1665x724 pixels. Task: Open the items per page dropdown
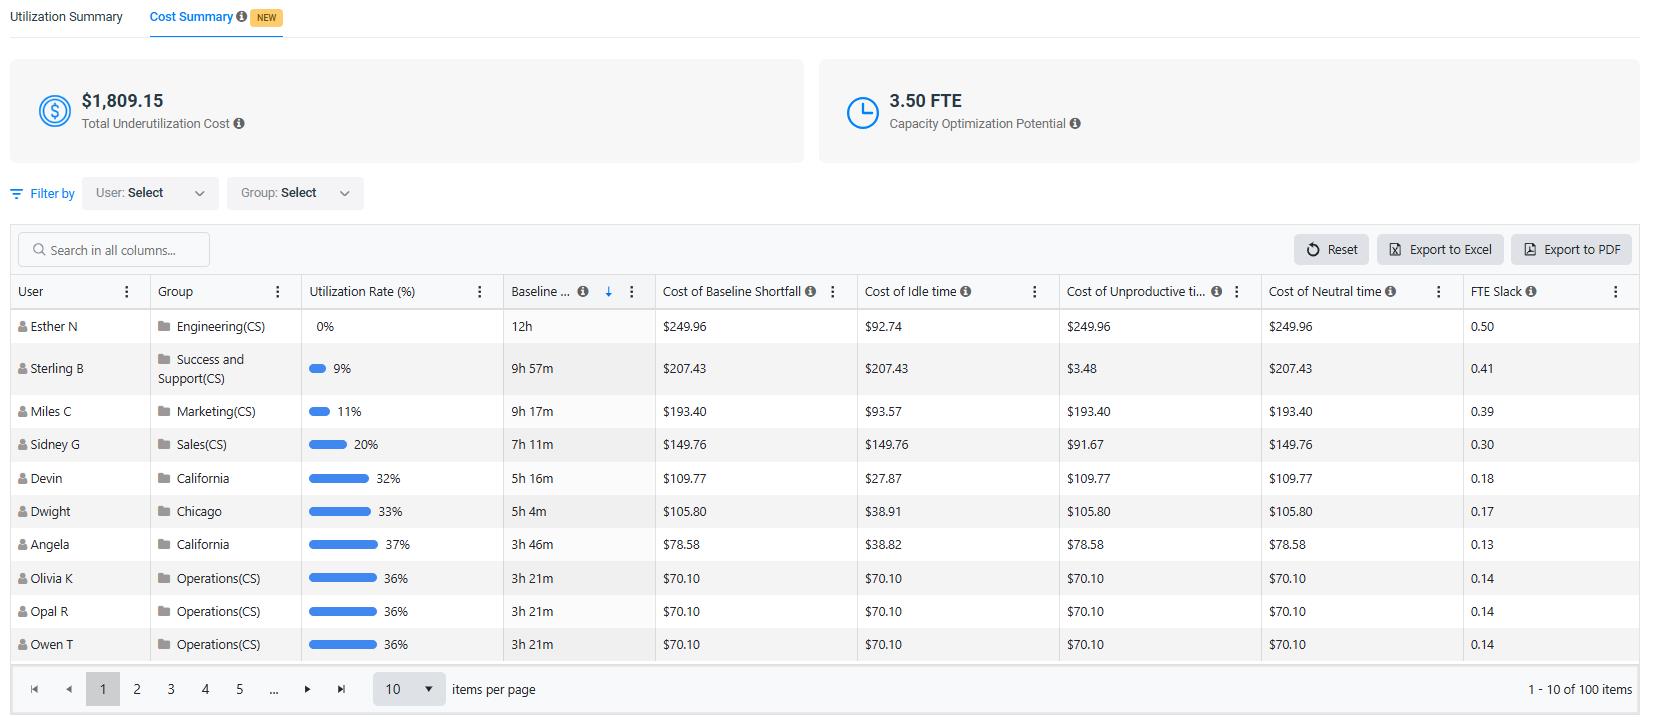(409, 689)
